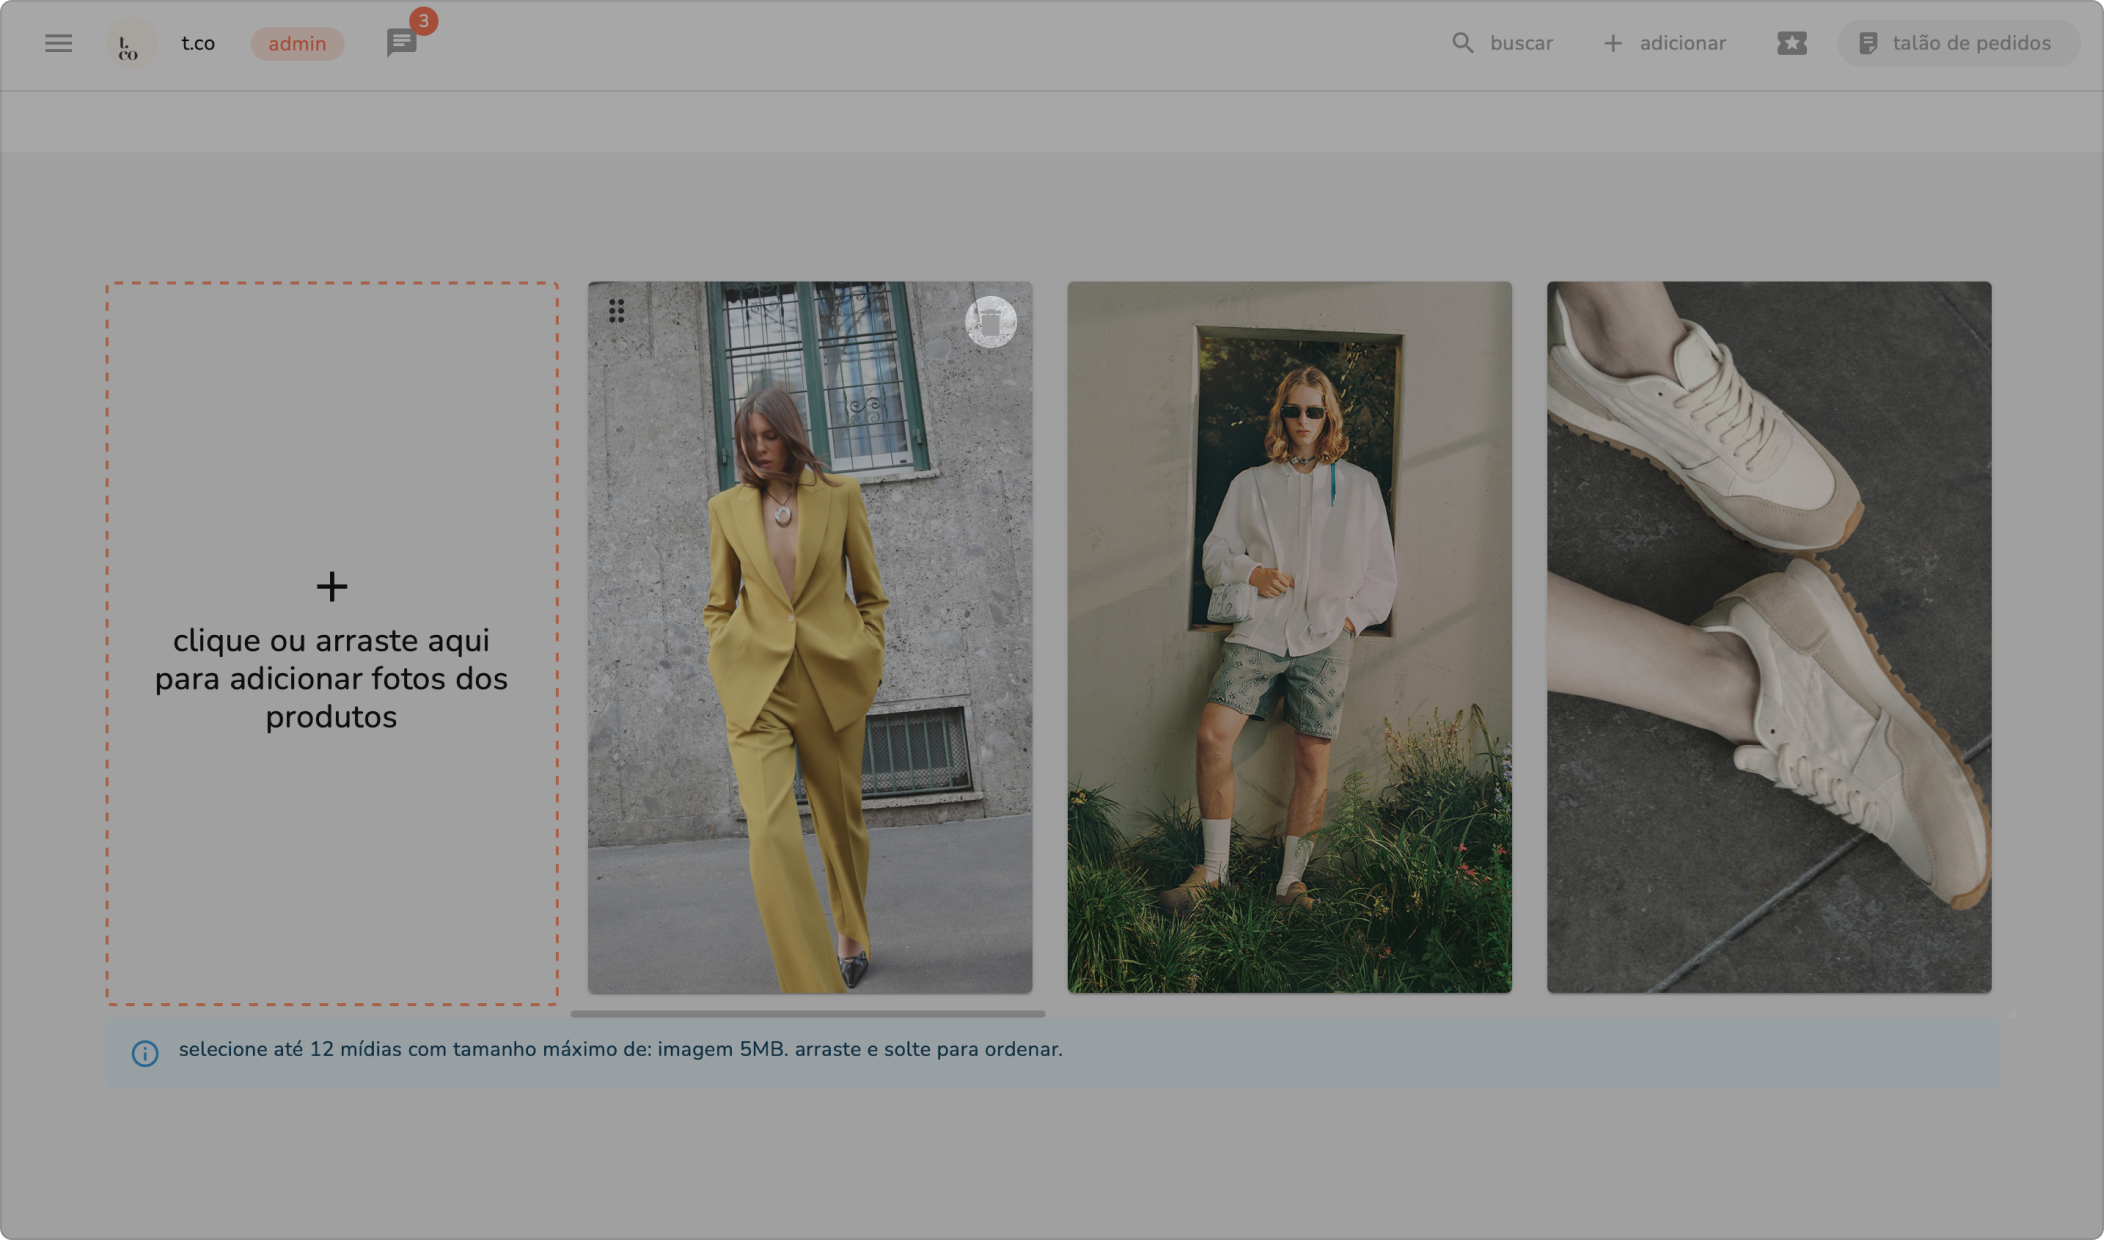Click the red notification badge showing 3
2104x1240 pixels.
(424, 21)
